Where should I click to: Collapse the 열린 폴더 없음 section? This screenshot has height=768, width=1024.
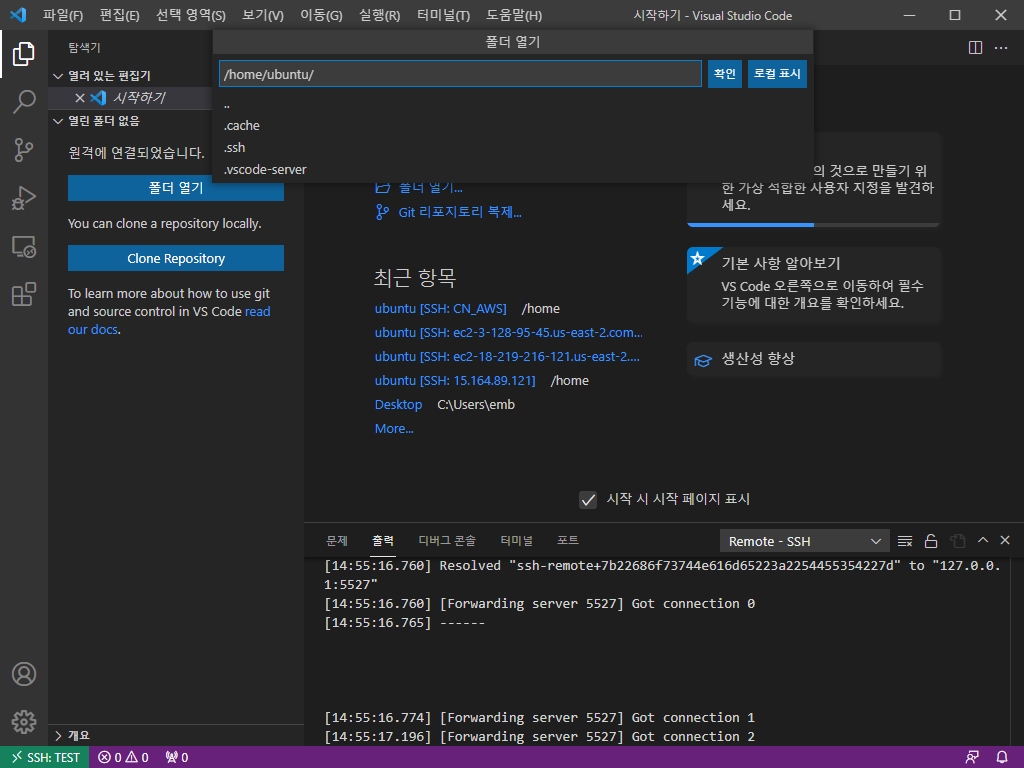pos(58,121)
